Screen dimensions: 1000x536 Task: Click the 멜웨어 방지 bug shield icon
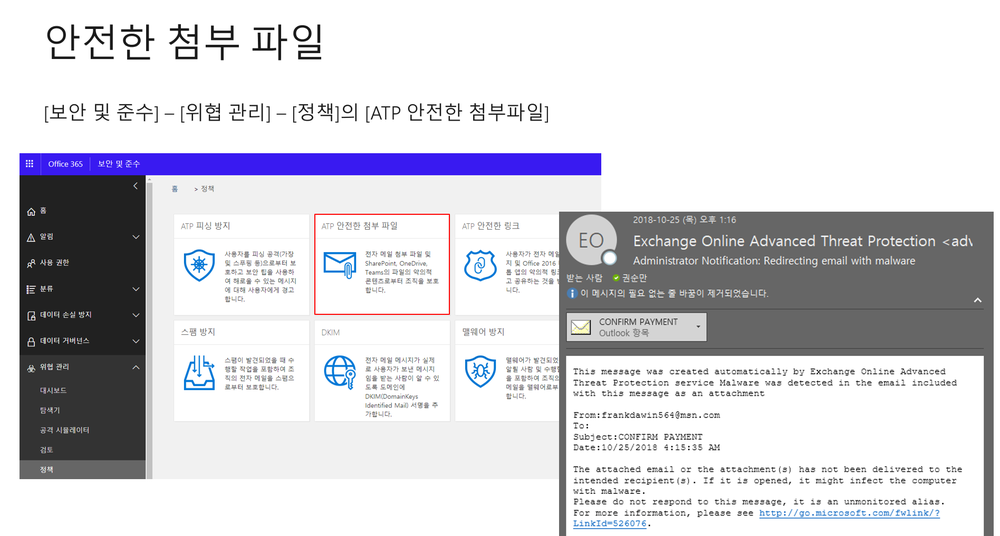coord(481,371)
